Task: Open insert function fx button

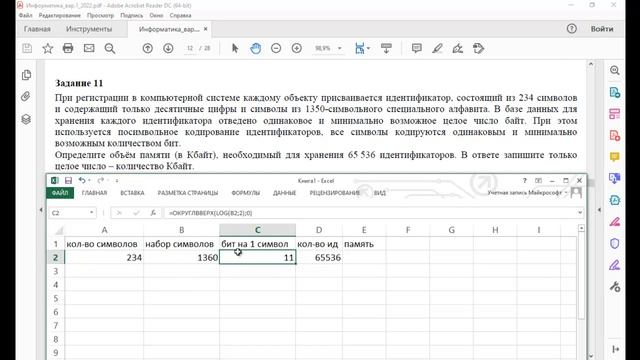Action: [153, 213]
